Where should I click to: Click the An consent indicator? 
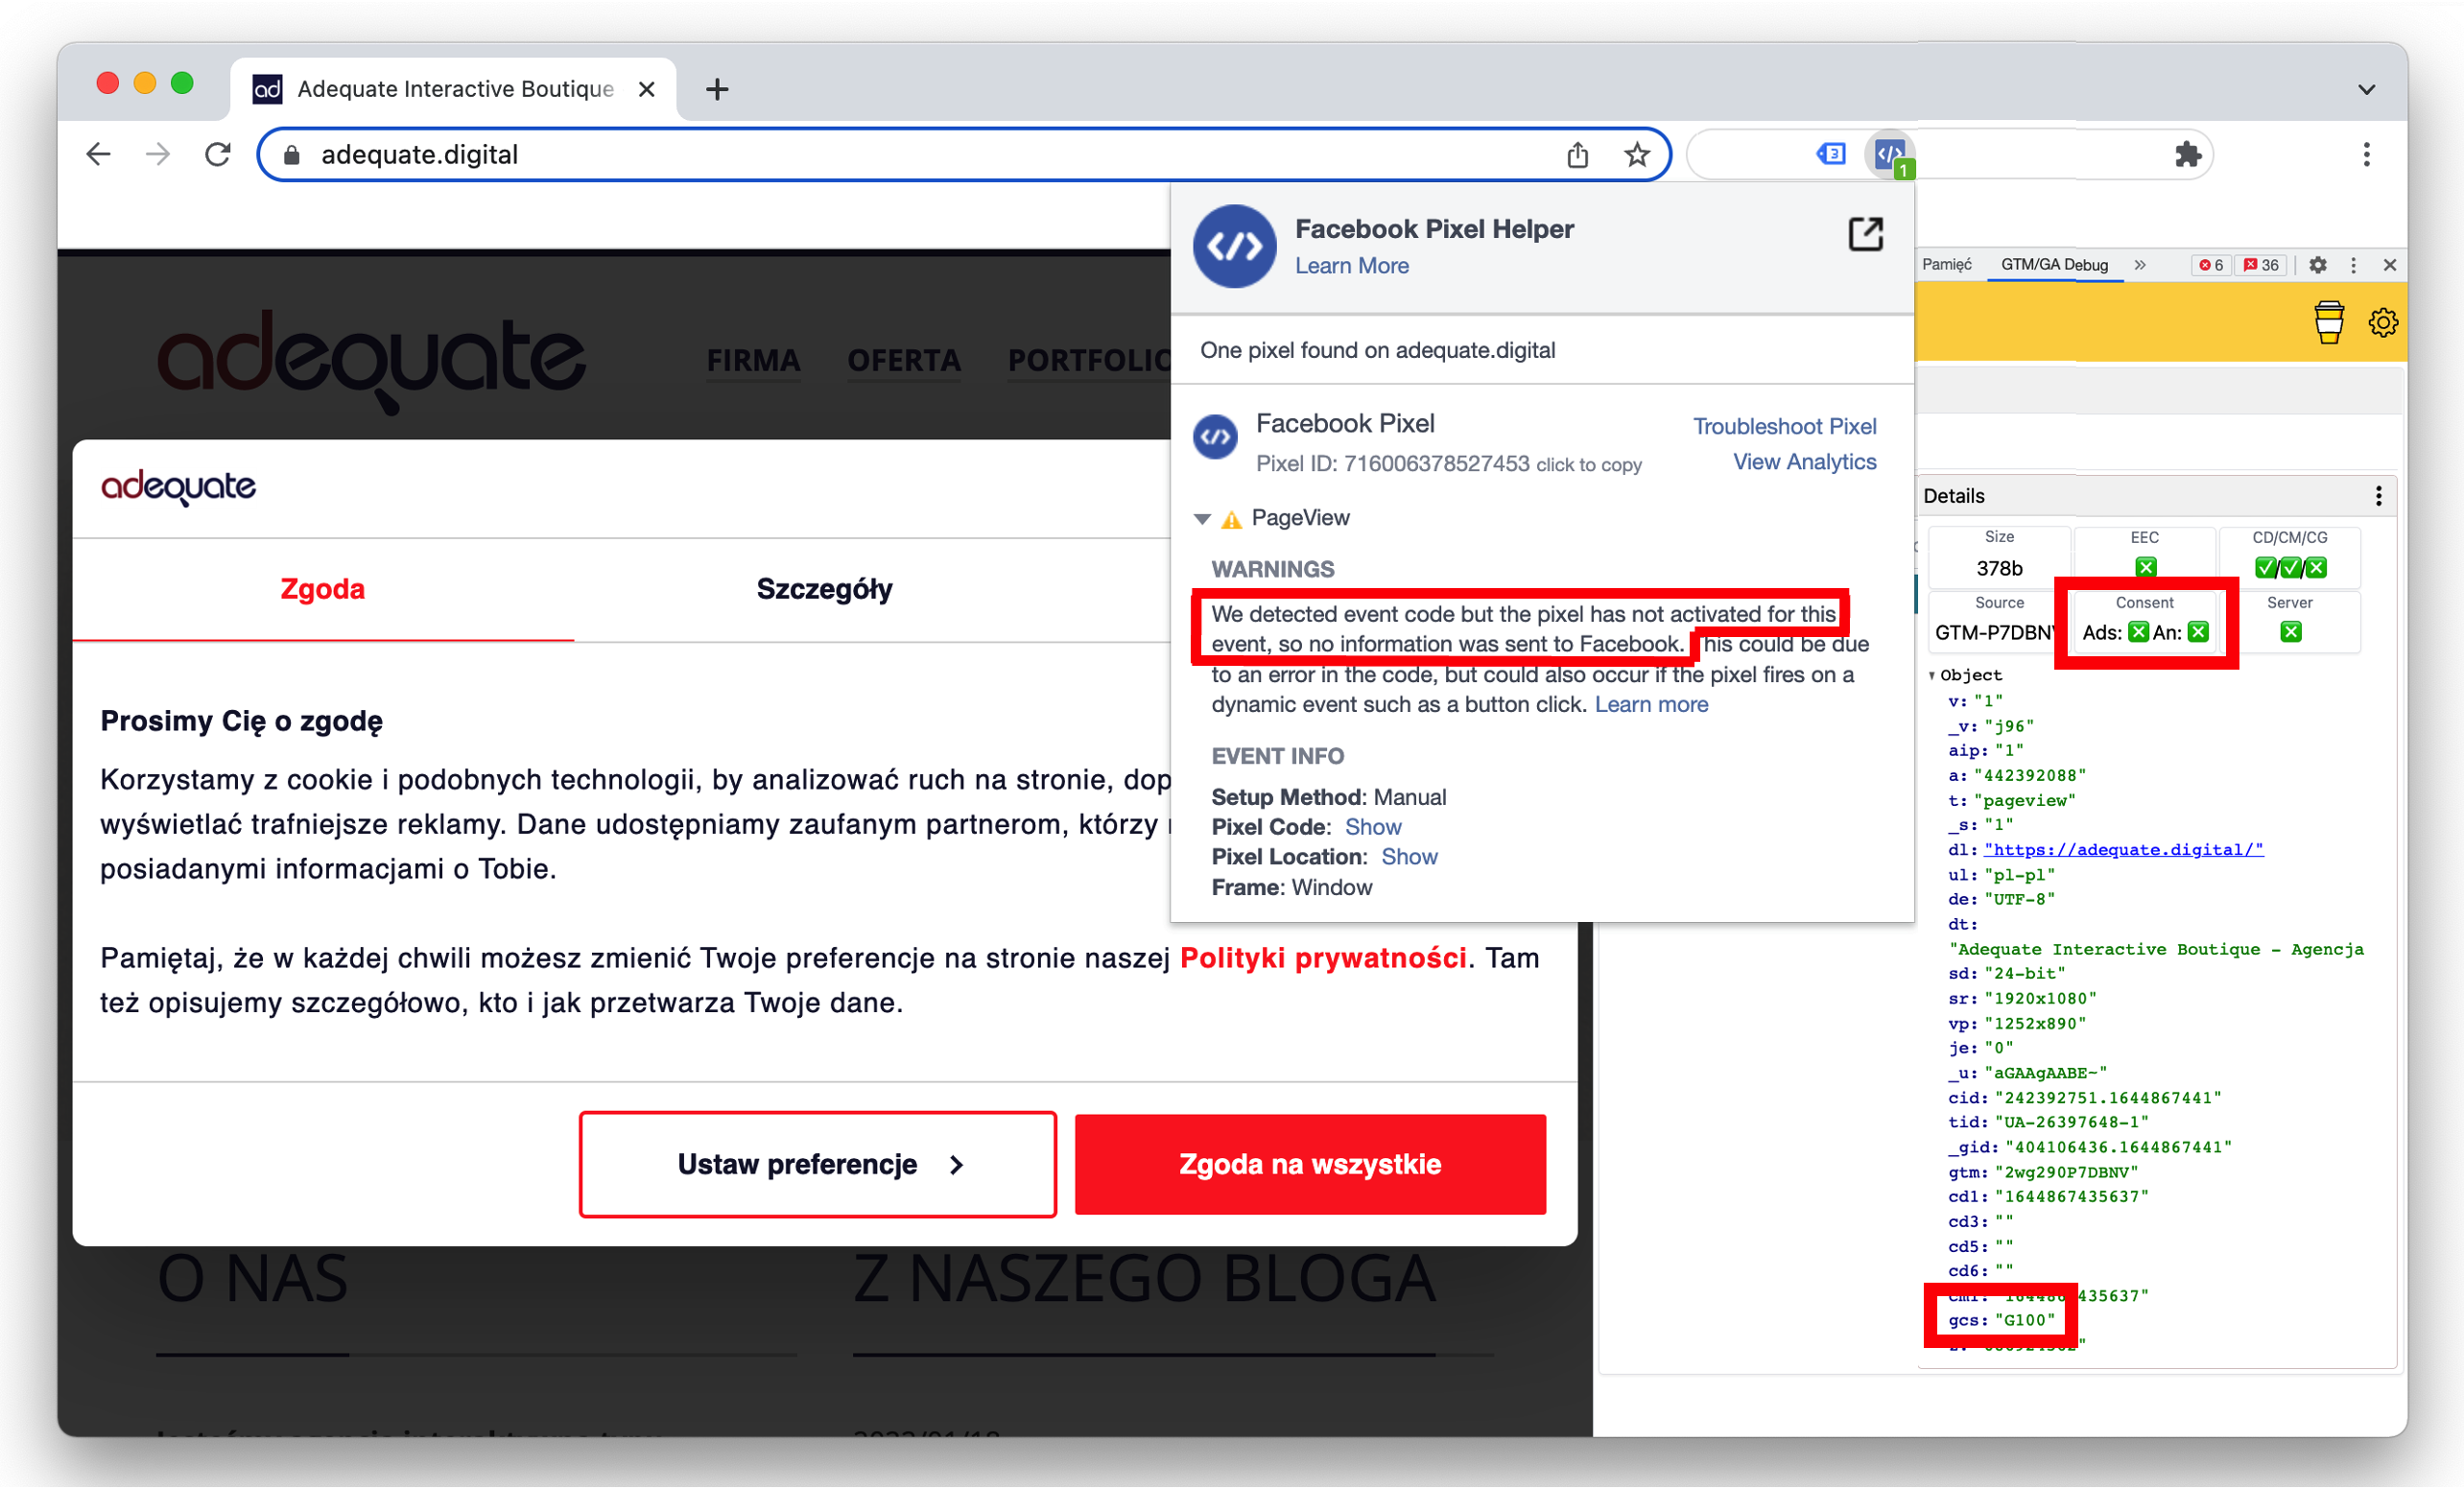(2198, 633)
